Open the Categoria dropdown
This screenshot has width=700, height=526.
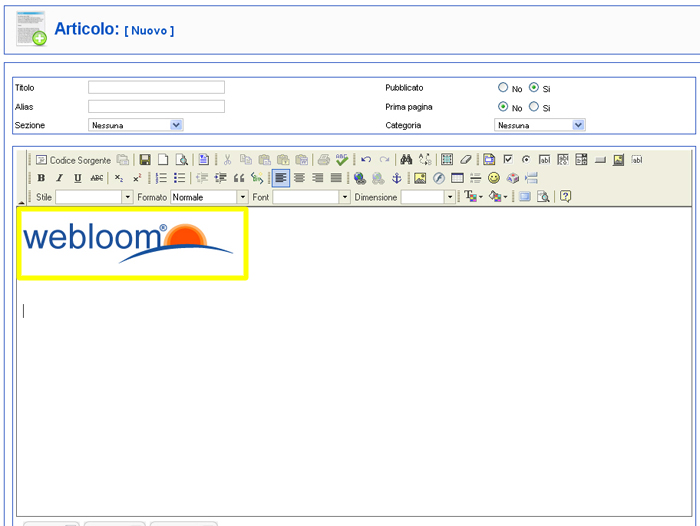click(x=540, y=125)
